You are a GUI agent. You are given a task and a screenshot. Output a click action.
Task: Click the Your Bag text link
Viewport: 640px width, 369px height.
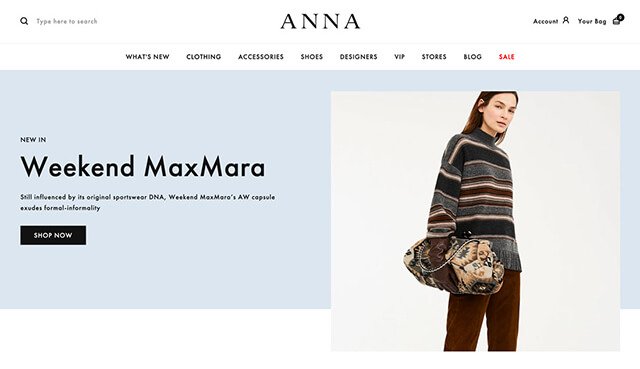point(592,21)
